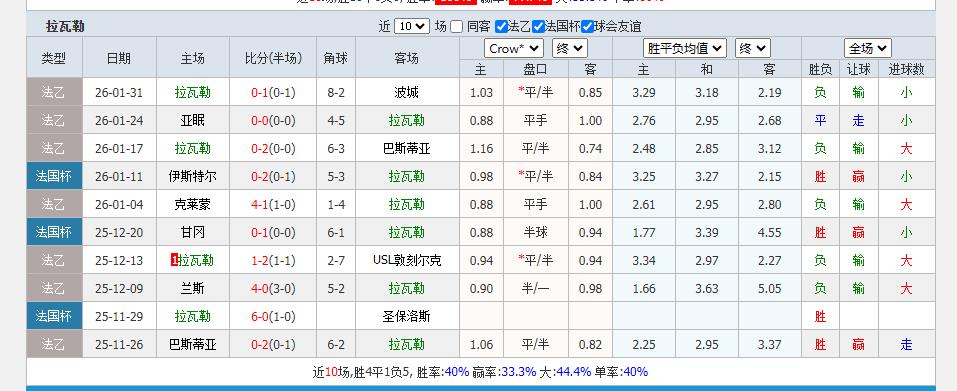Image resolution: width=957 pixels, height=391 pixels.
Task: Open away team 巴斯蒂亚 in the 26-01-17 row
Action: (x=406, y=149)
